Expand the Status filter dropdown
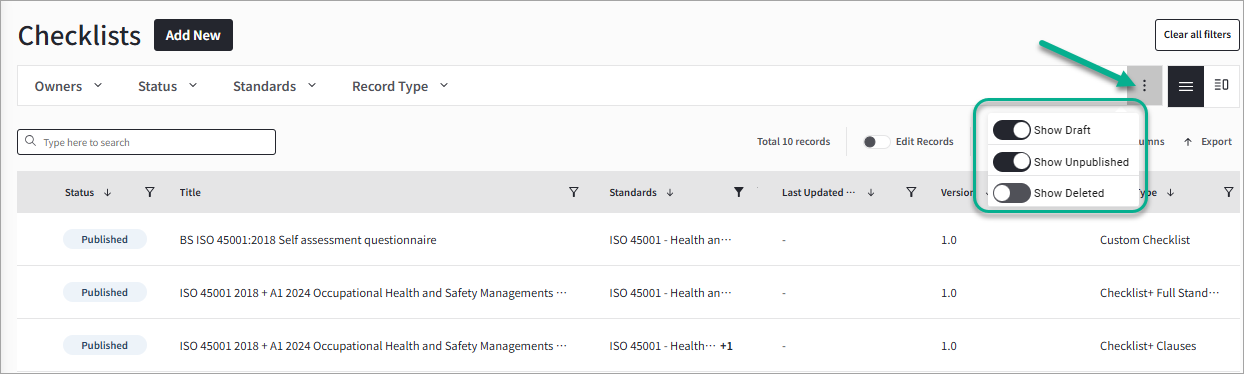The height and width of the screenshot is (374, 1244). [x=168, y=86]
